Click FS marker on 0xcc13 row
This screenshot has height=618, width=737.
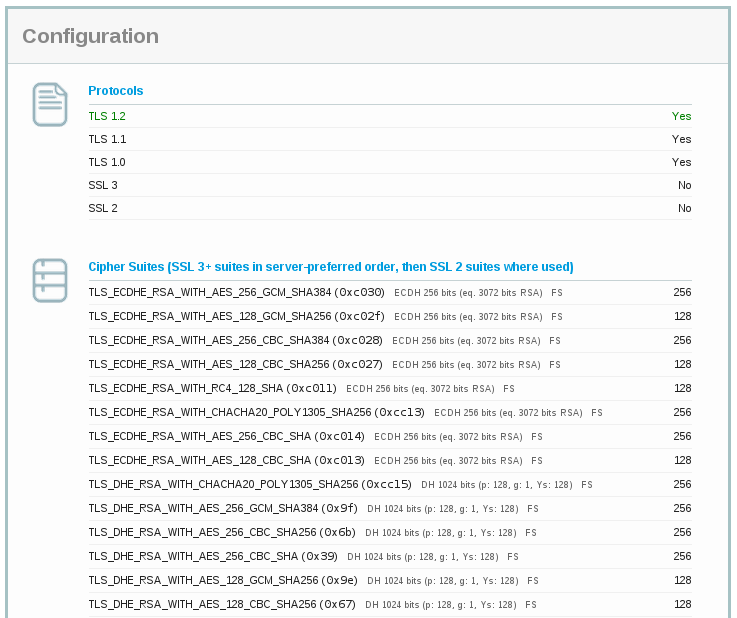597,413
